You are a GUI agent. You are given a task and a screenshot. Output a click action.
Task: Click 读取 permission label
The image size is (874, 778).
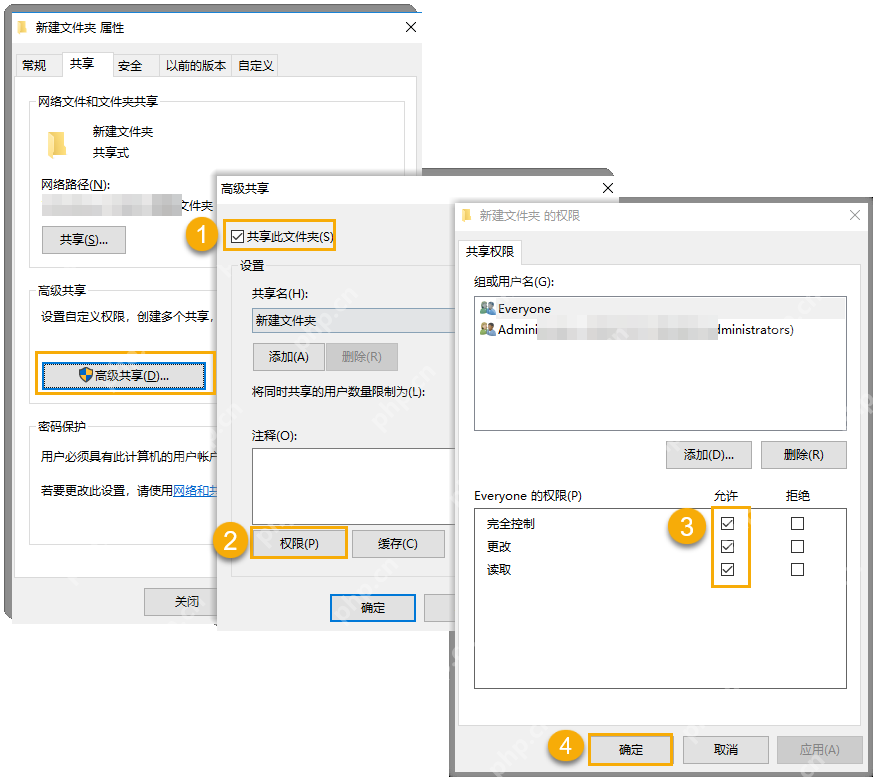coord(499,569)
